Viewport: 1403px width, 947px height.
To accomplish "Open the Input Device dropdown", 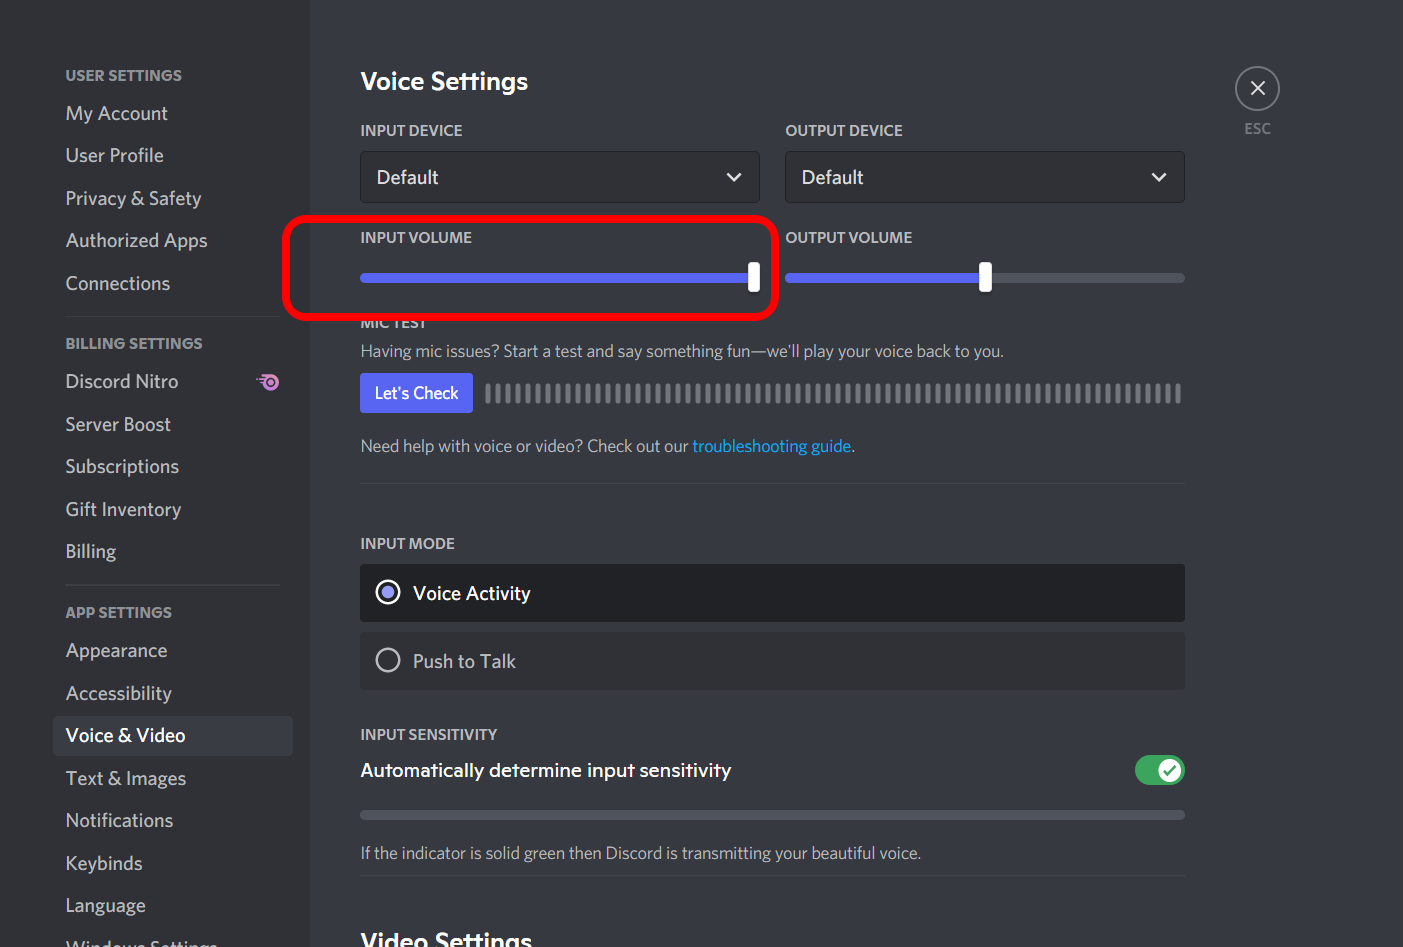I will coord(560,177).
